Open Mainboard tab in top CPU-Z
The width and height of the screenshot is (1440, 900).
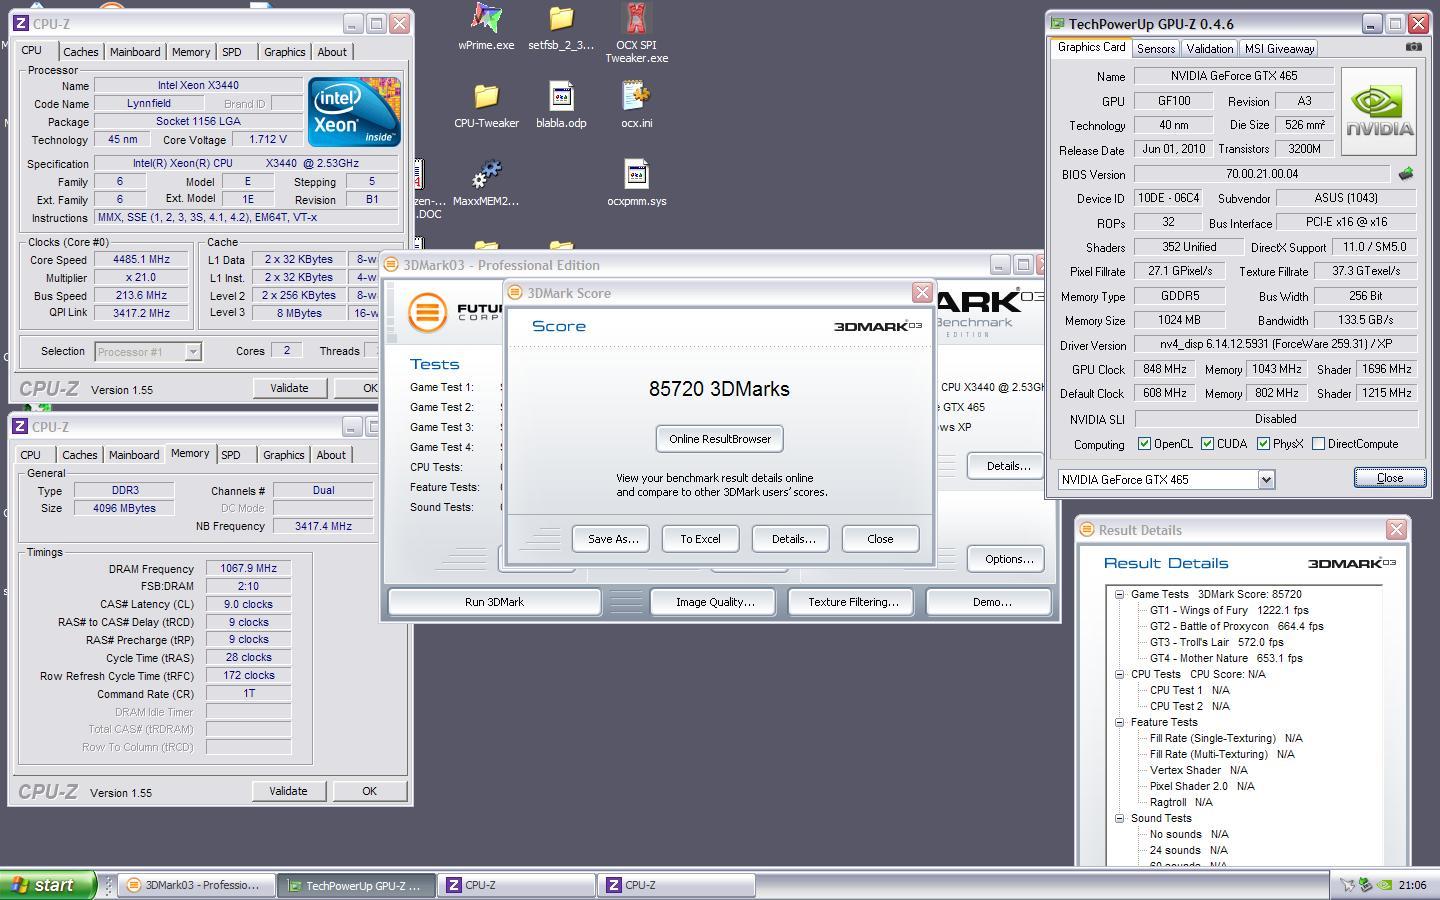(135, 52)
